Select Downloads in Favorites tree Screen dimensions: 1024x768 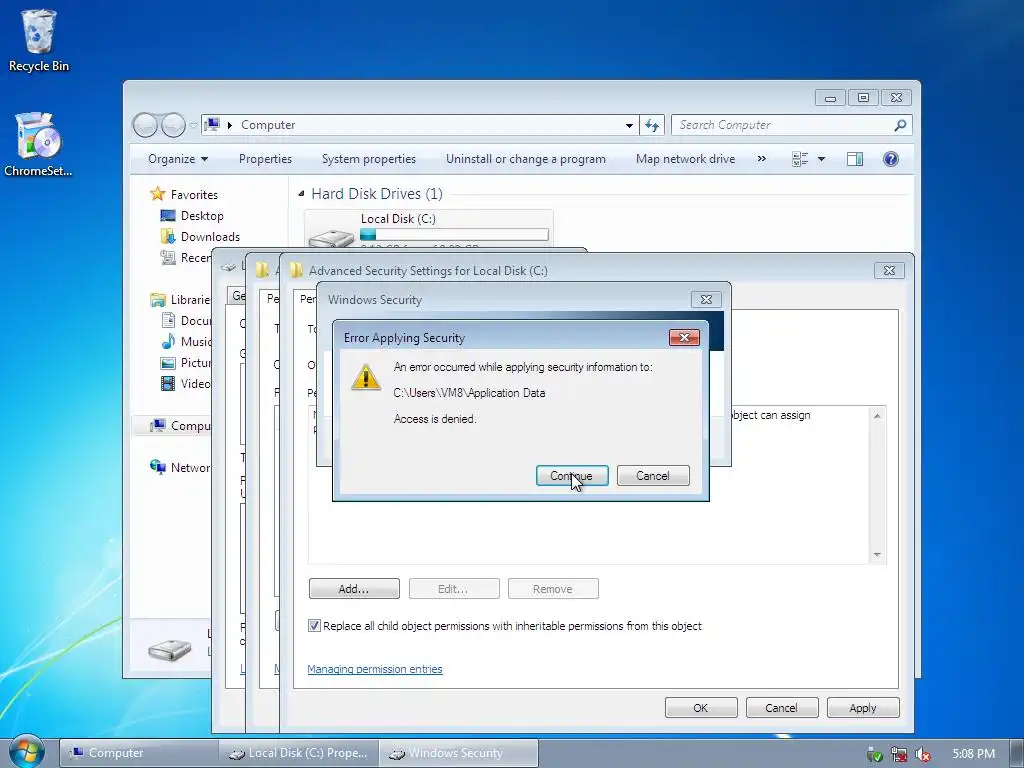(x=210, y=236)
